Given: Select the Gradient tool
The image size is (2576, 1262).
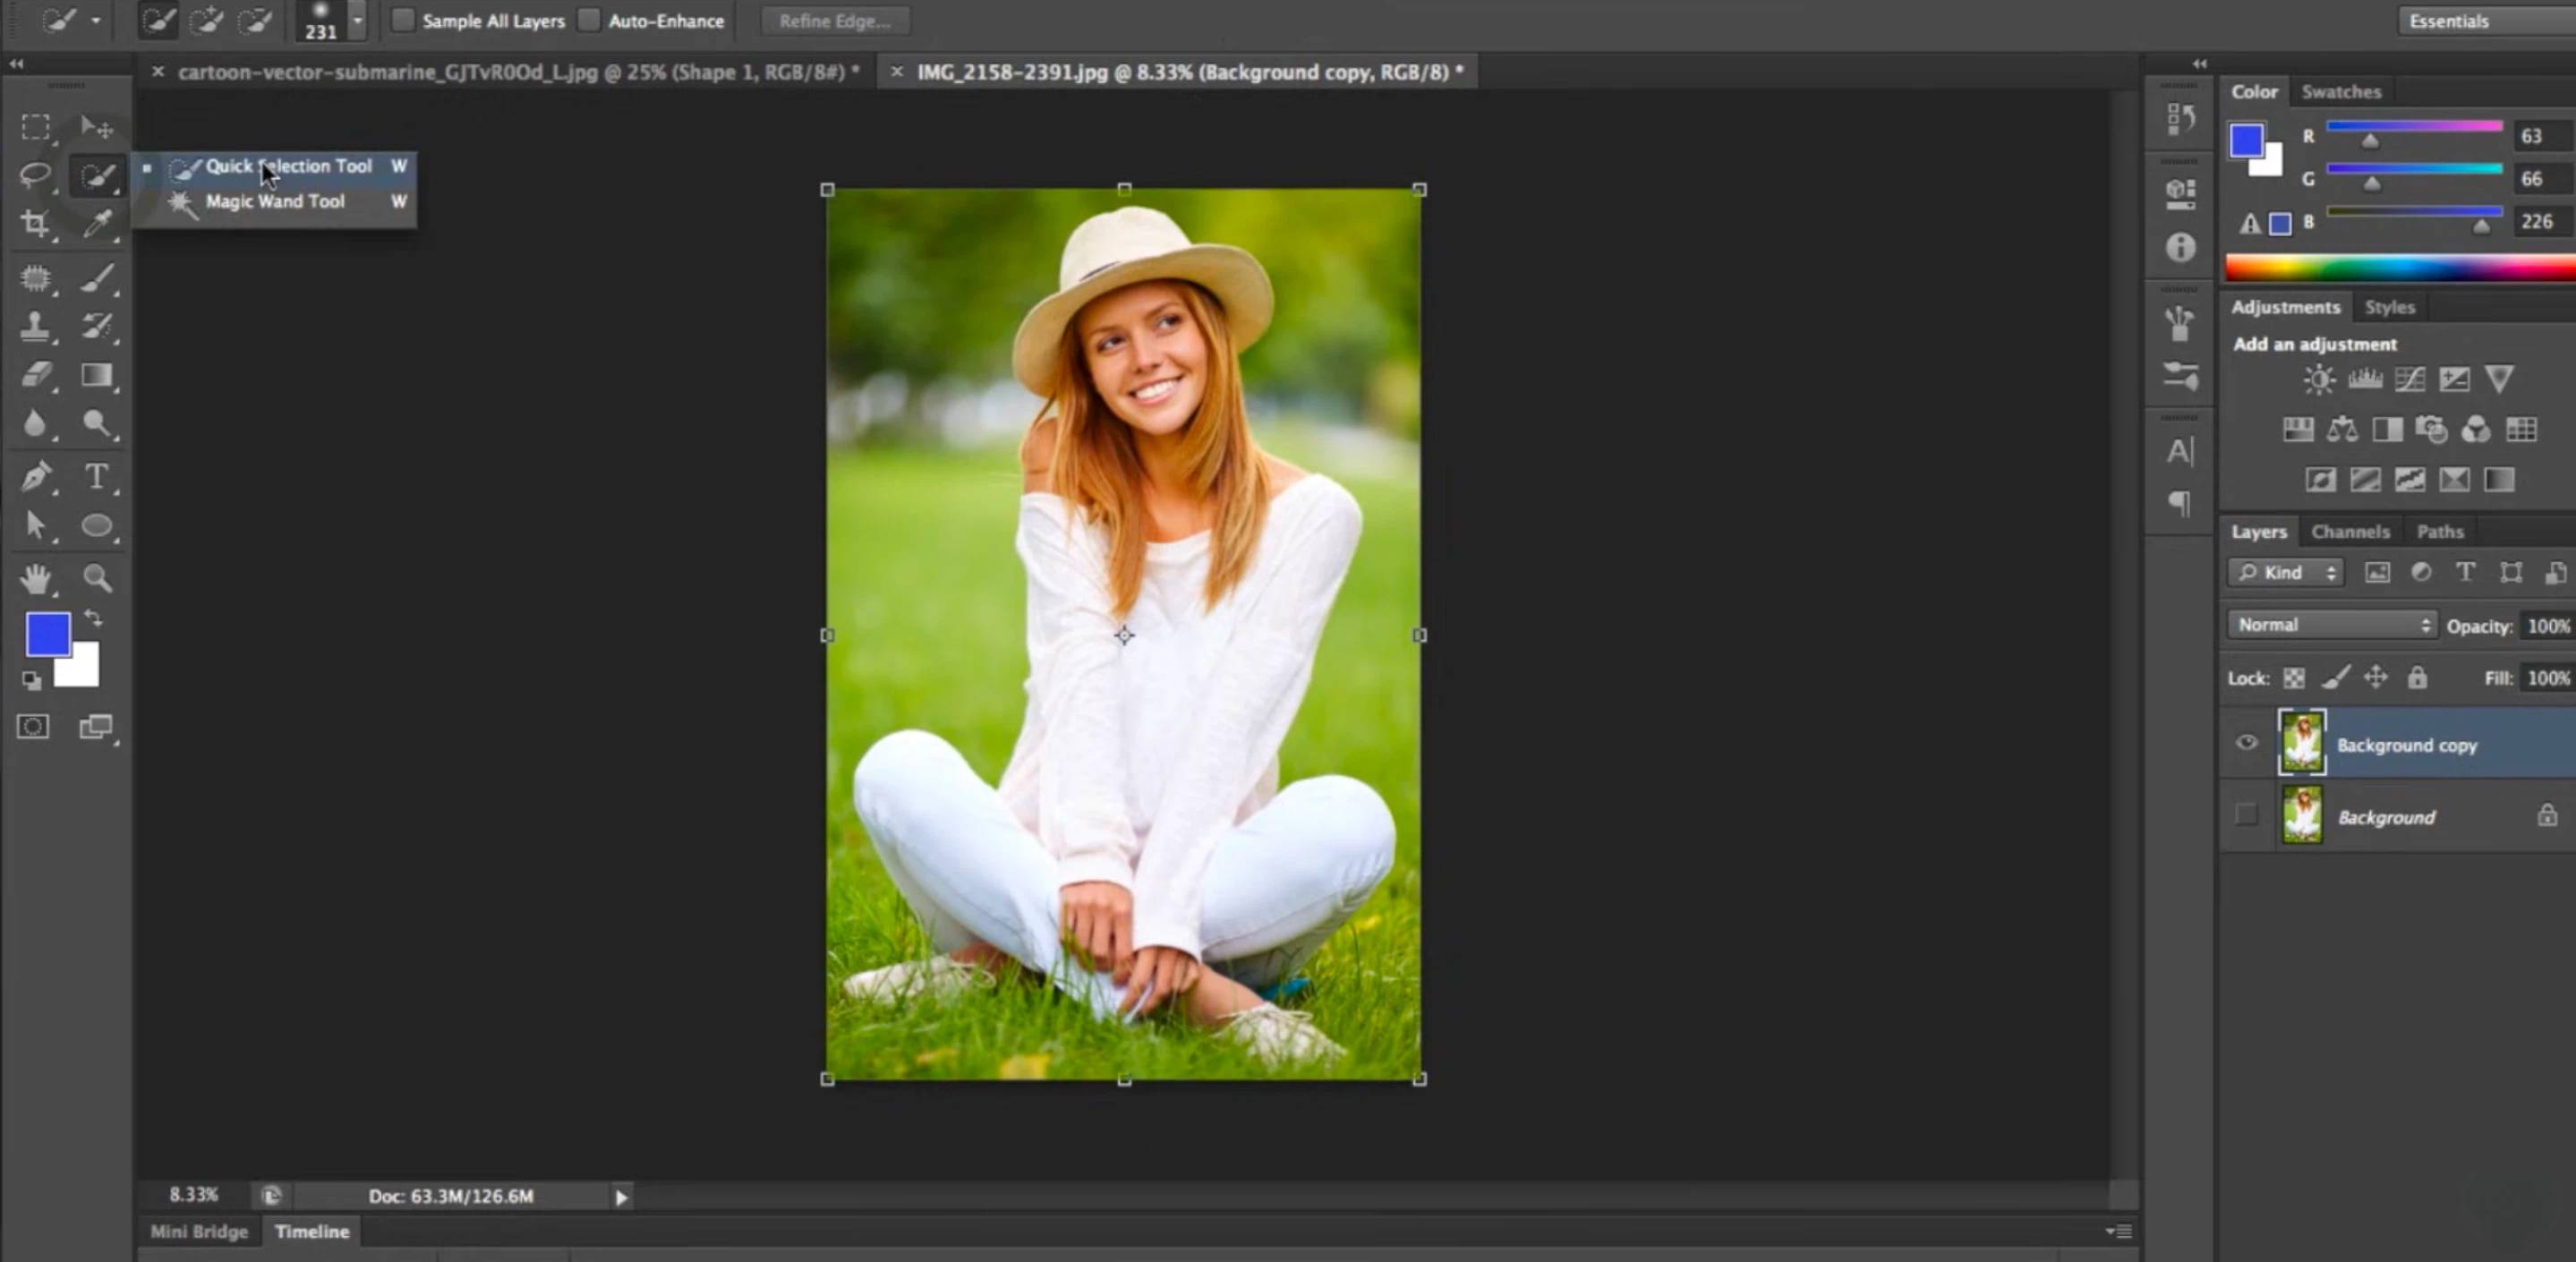Looking at the screenshot, I should pos(97,376).
